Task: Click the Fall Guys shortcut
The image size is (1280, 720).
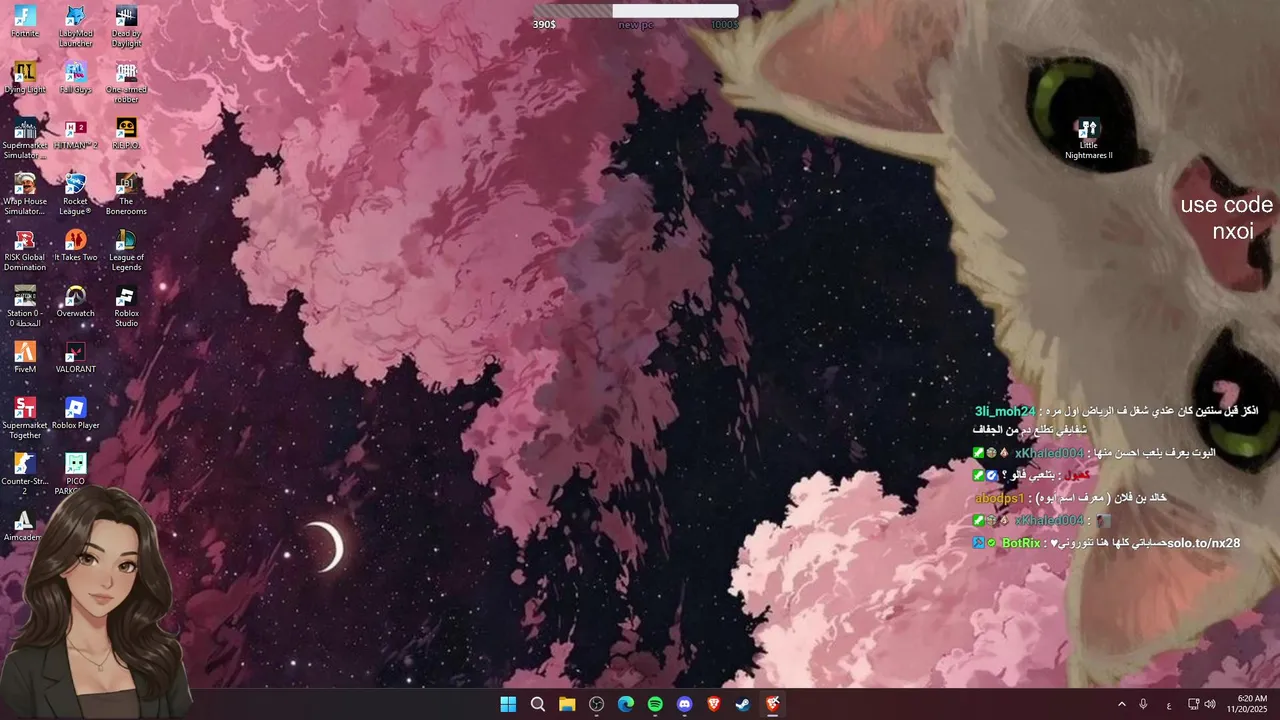Action: tap(76, 78)
